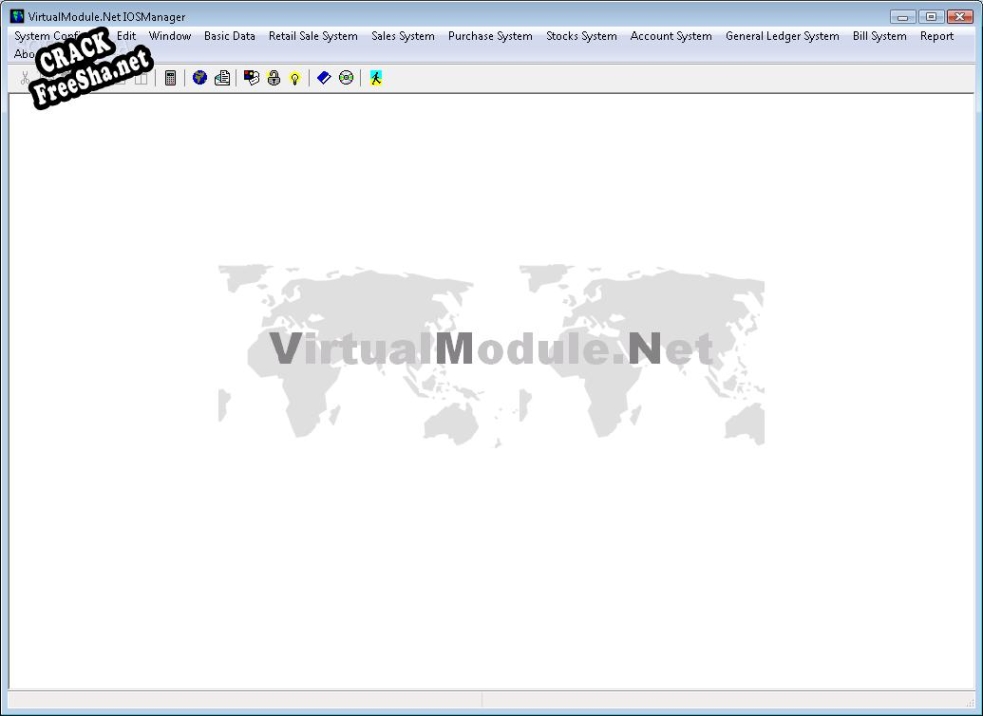
Task: Expand the Retail Sale System menu
Action: 313,36
